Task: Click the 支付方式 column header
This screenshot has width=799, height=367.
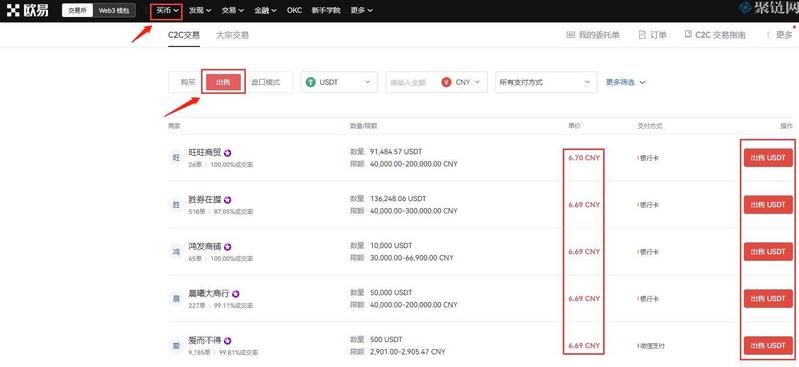Action: [650, 125]
